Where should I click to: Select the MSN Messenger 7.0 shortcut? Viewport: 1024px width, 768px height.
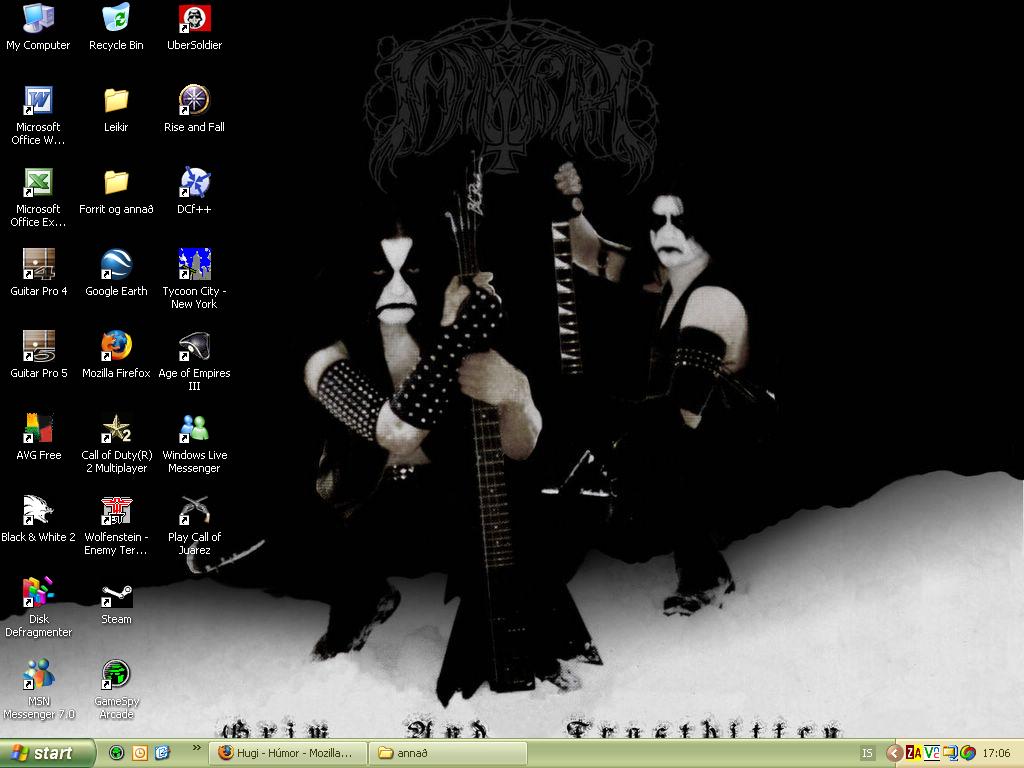tap(39, 690)
